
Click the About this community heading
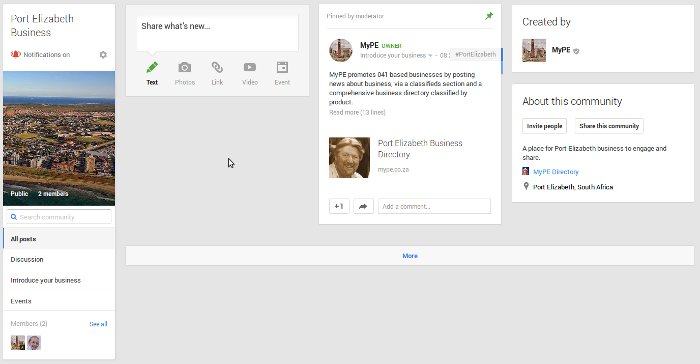572,101
